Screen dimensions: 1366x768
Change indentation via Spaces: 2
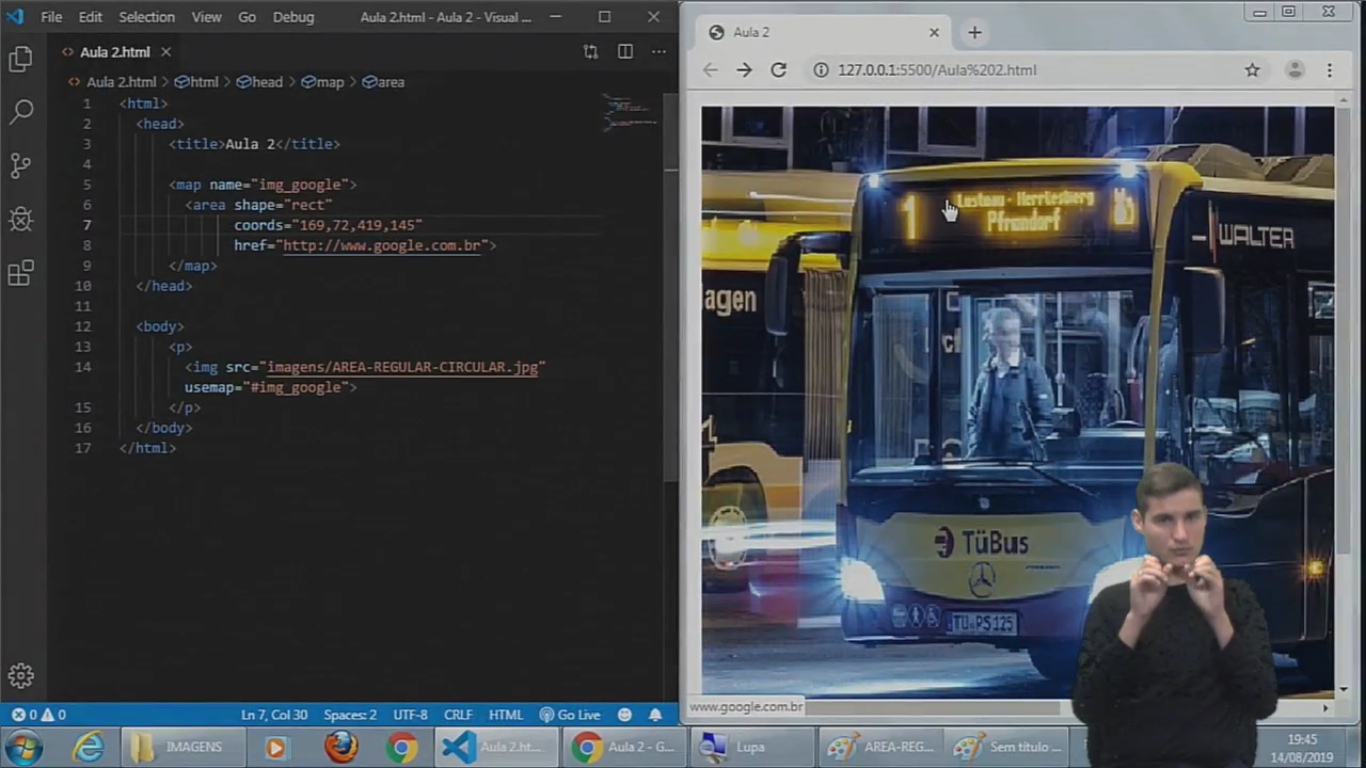[x=350, y=715]
